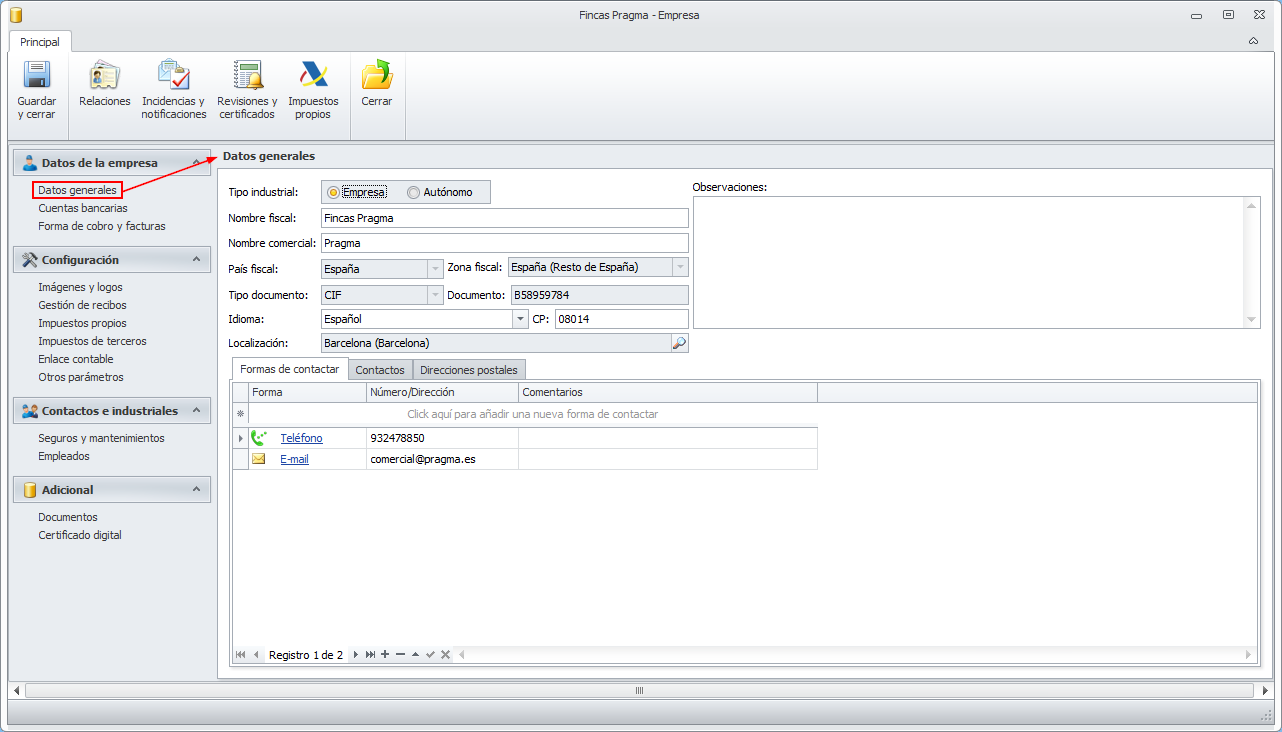Click the Localización search magnifier icon
Image resolution: width=1282 pixels, height=732 pixels.
click(679, 343)
